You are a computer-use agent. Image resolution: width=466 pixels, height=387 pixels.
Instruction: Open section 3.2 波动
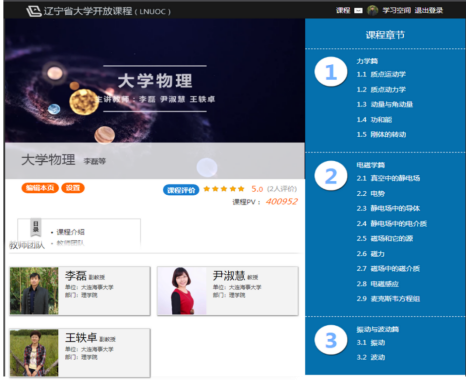[x=371, y=358]
